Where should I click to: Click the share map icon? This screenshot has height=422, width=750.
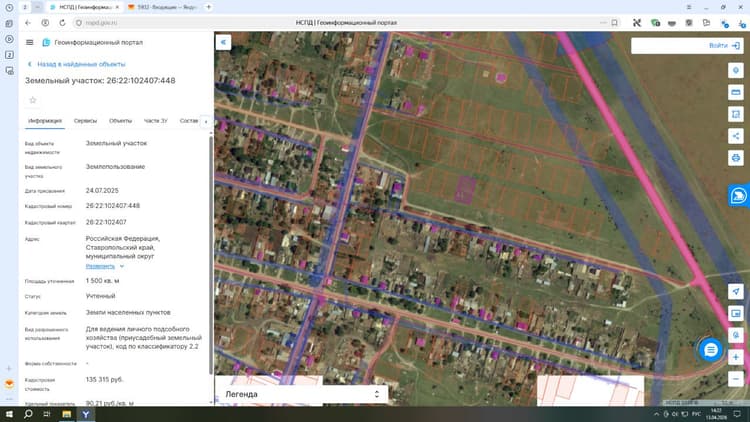(x=736, y=136)
